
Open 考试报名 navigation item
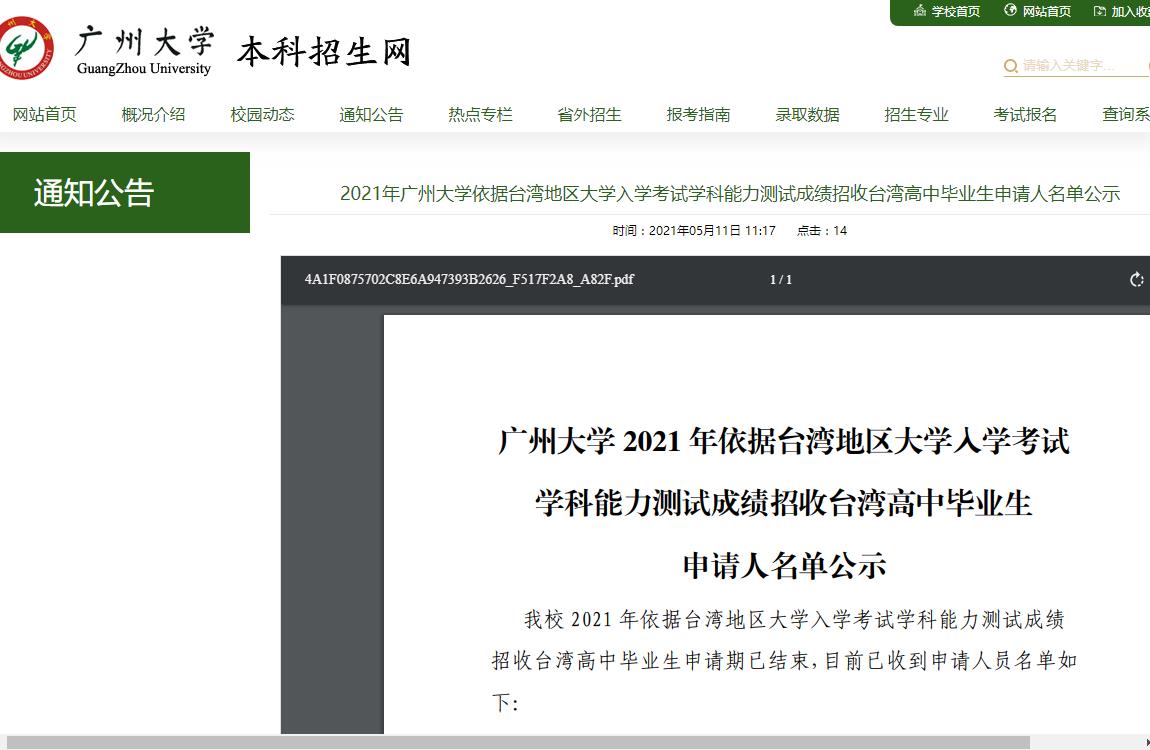[1025, 114]
